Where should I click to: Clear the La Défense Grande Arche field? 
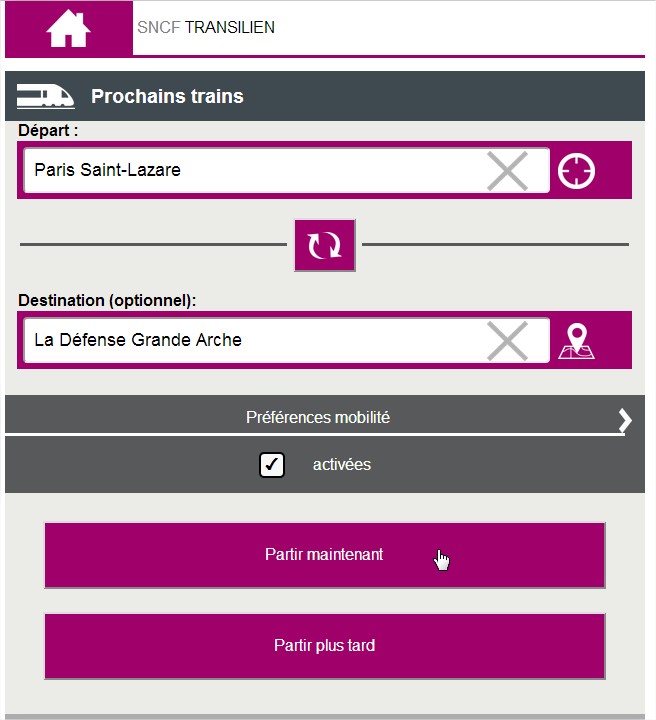507,341
